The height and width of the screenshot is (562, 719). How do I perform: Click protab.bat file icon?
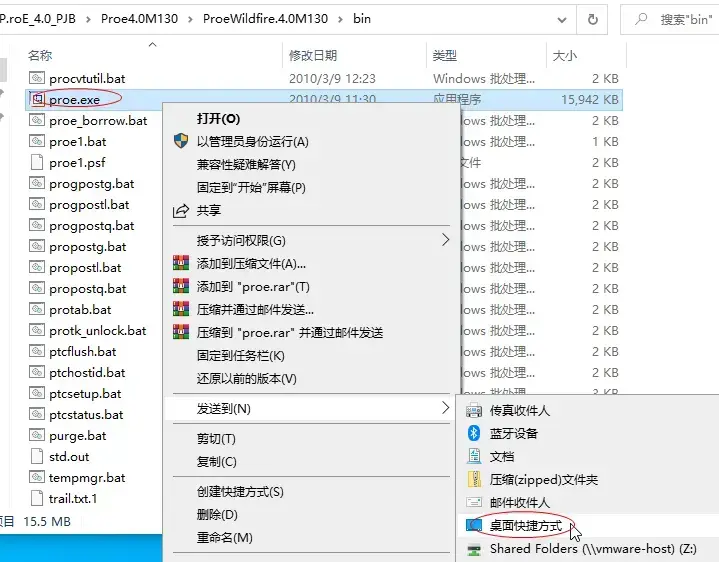coord(37,309)
